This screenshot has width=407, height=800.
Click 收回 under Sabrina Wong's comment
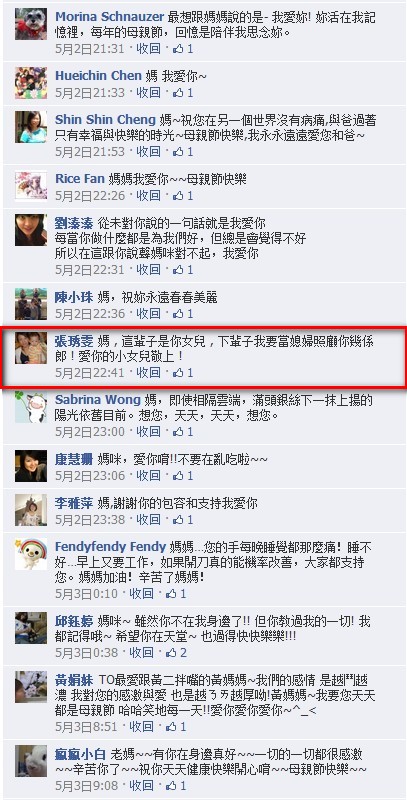148,432
